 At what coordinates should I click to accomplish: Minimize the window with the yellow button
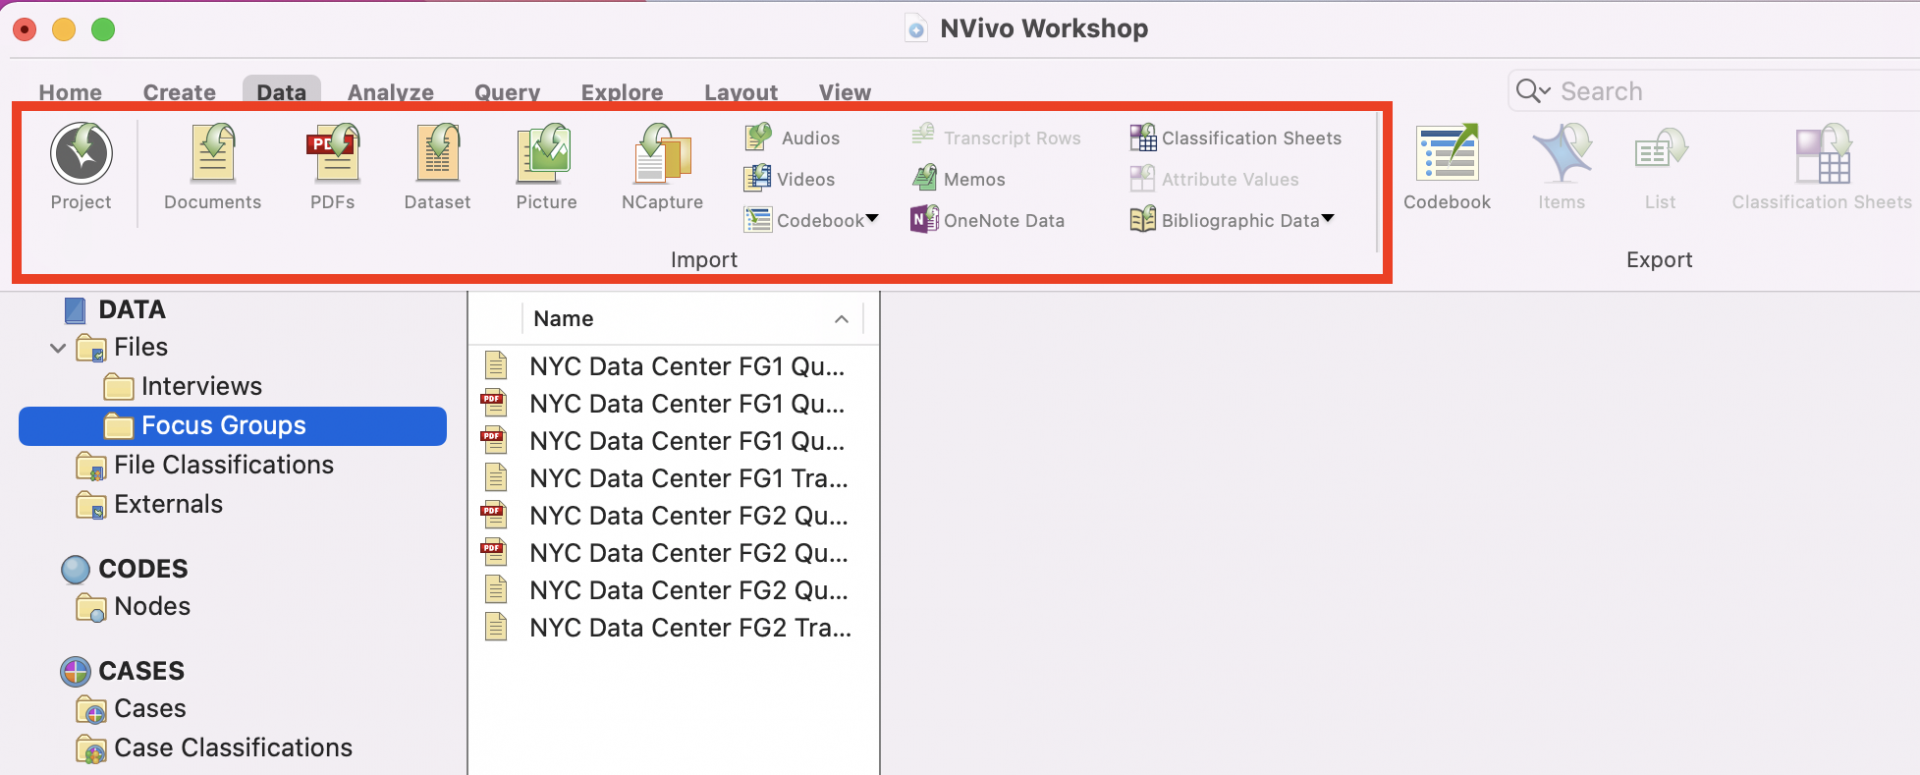coord(64,30)
